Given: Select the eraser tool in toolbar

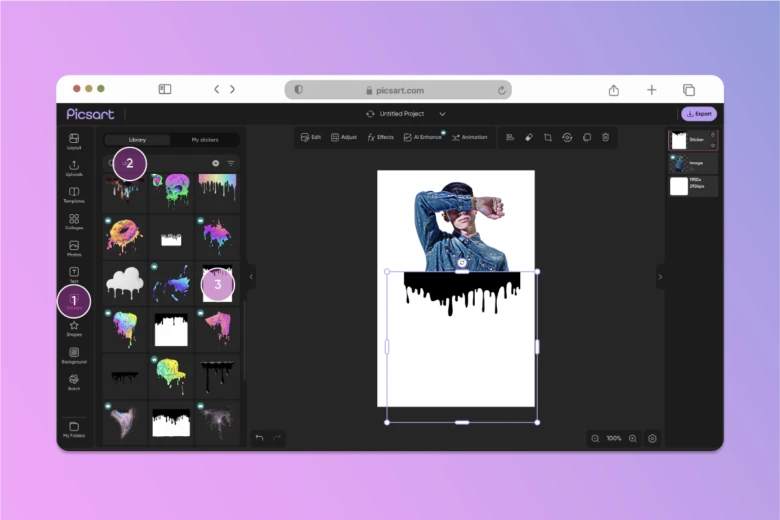Looking at the screenshot, I should [x=529, y=137].
